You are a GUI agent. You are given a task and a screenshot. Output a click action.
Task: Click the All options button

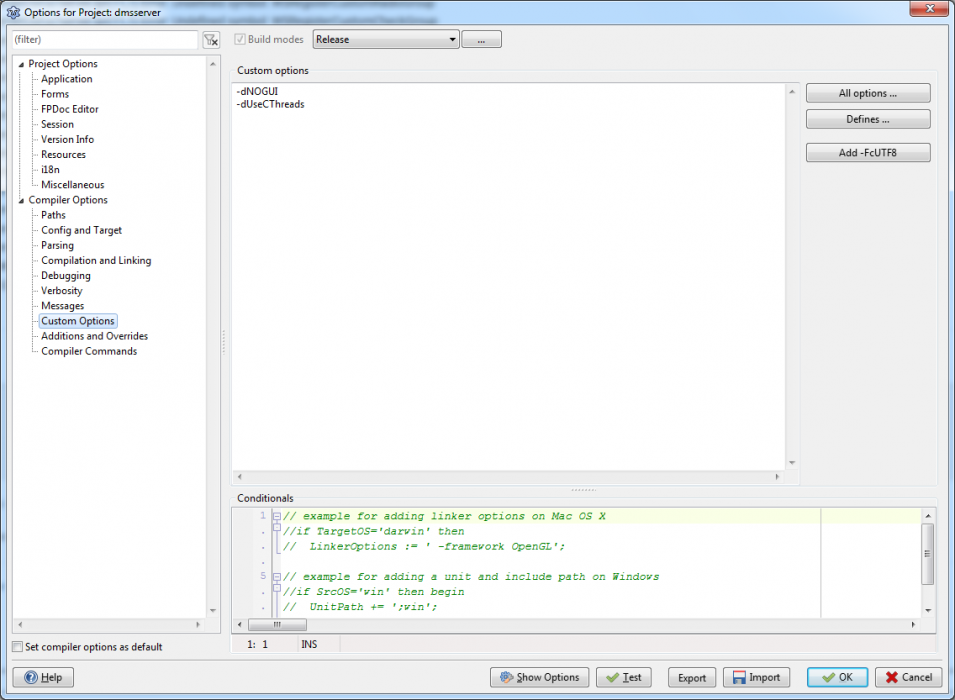(868, 93)
